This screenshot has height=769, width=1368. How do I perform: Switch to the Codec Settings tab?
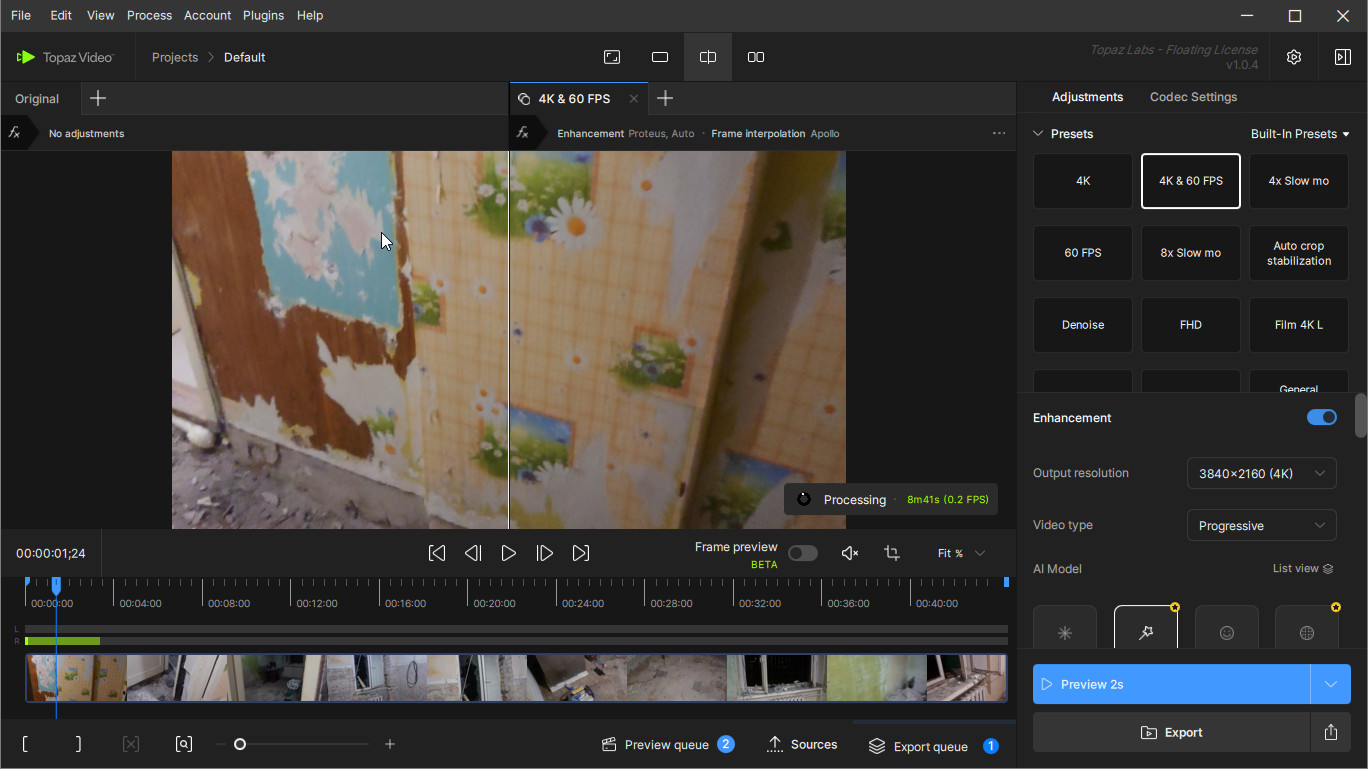point(1193,97)
